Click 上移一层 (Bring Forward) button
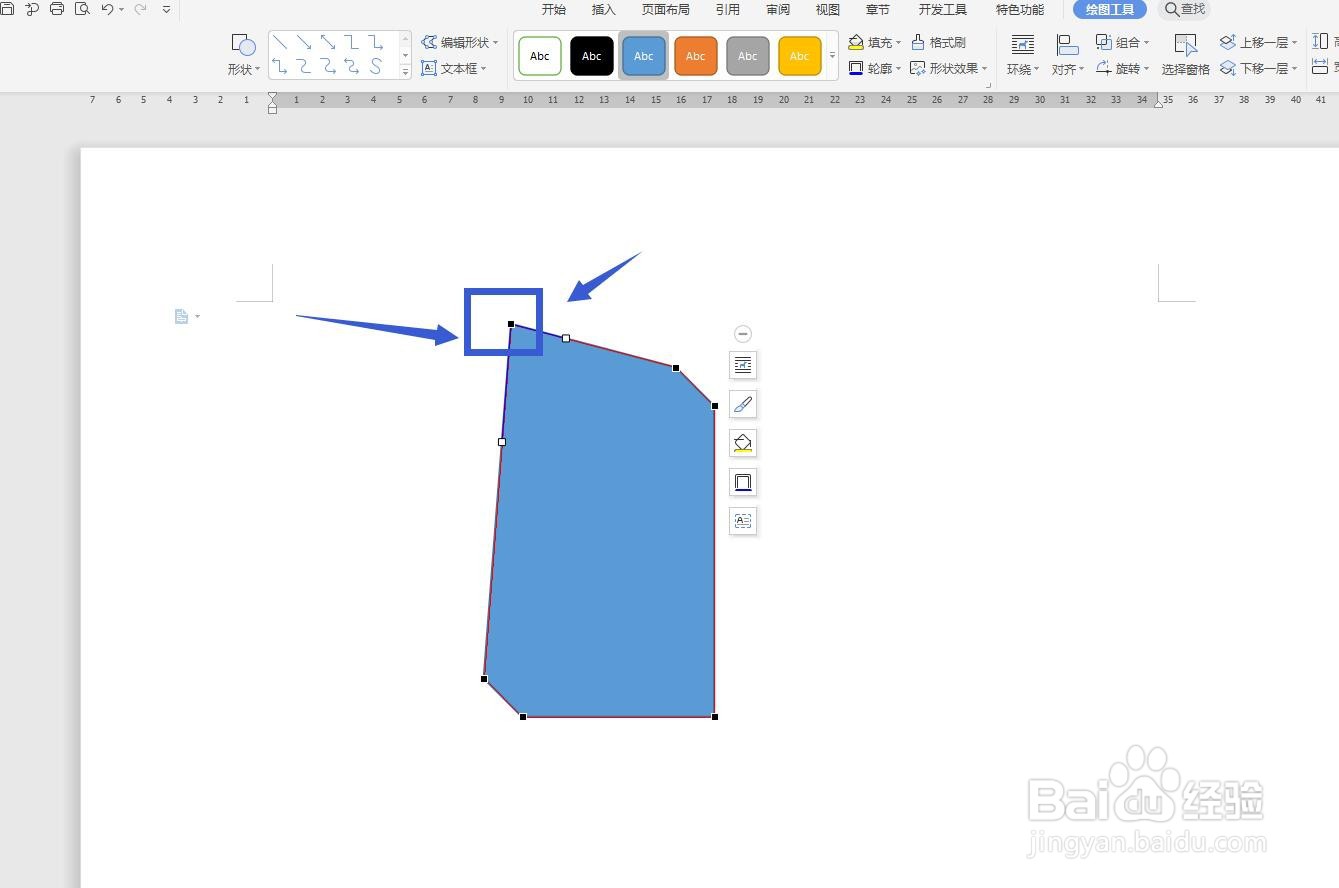Viewport: 1339px width, 888px height. 1258,42
